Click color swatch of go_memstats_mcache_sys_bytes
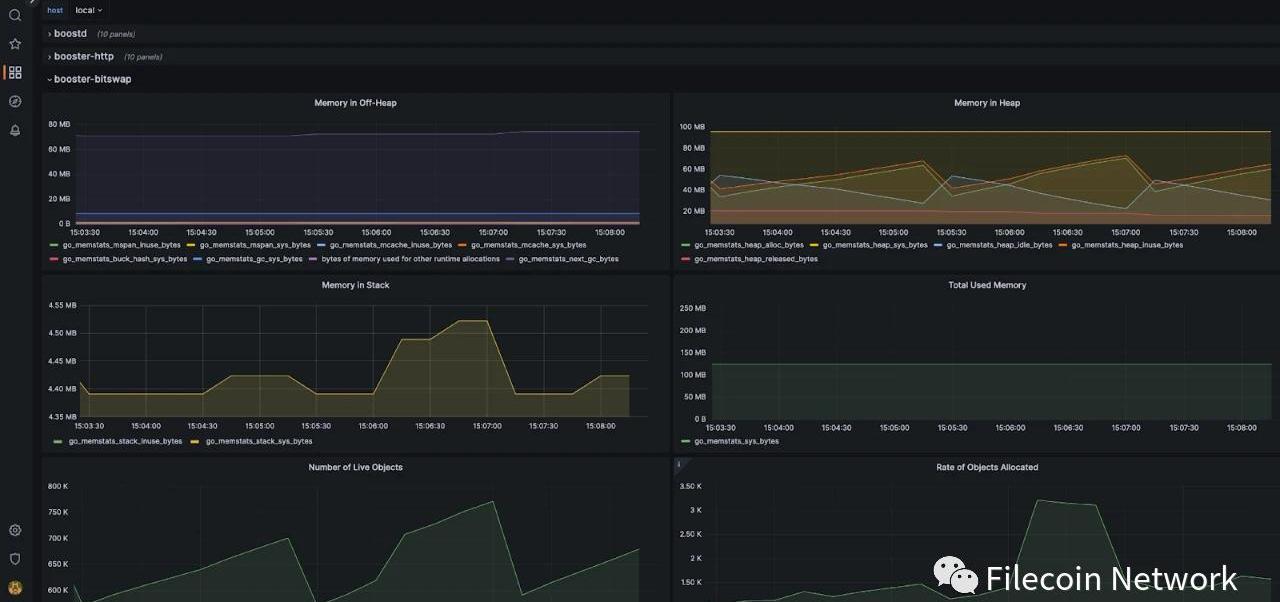This screenshot has width=1280, height=602. tap(463, 245)
